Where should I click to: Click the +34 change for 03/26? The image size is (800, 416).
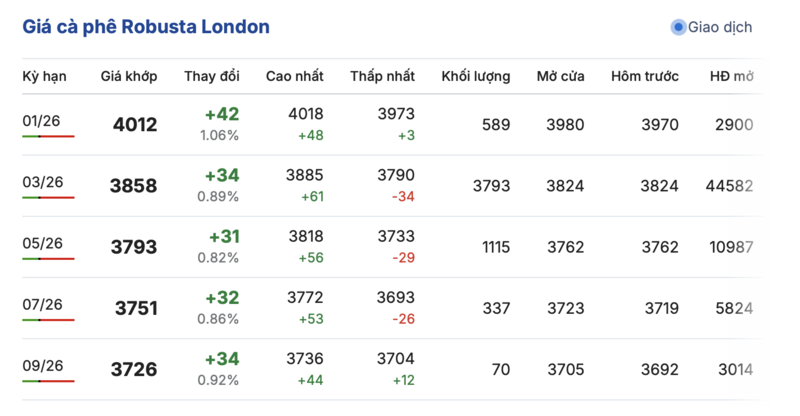[x=221, y=175]
